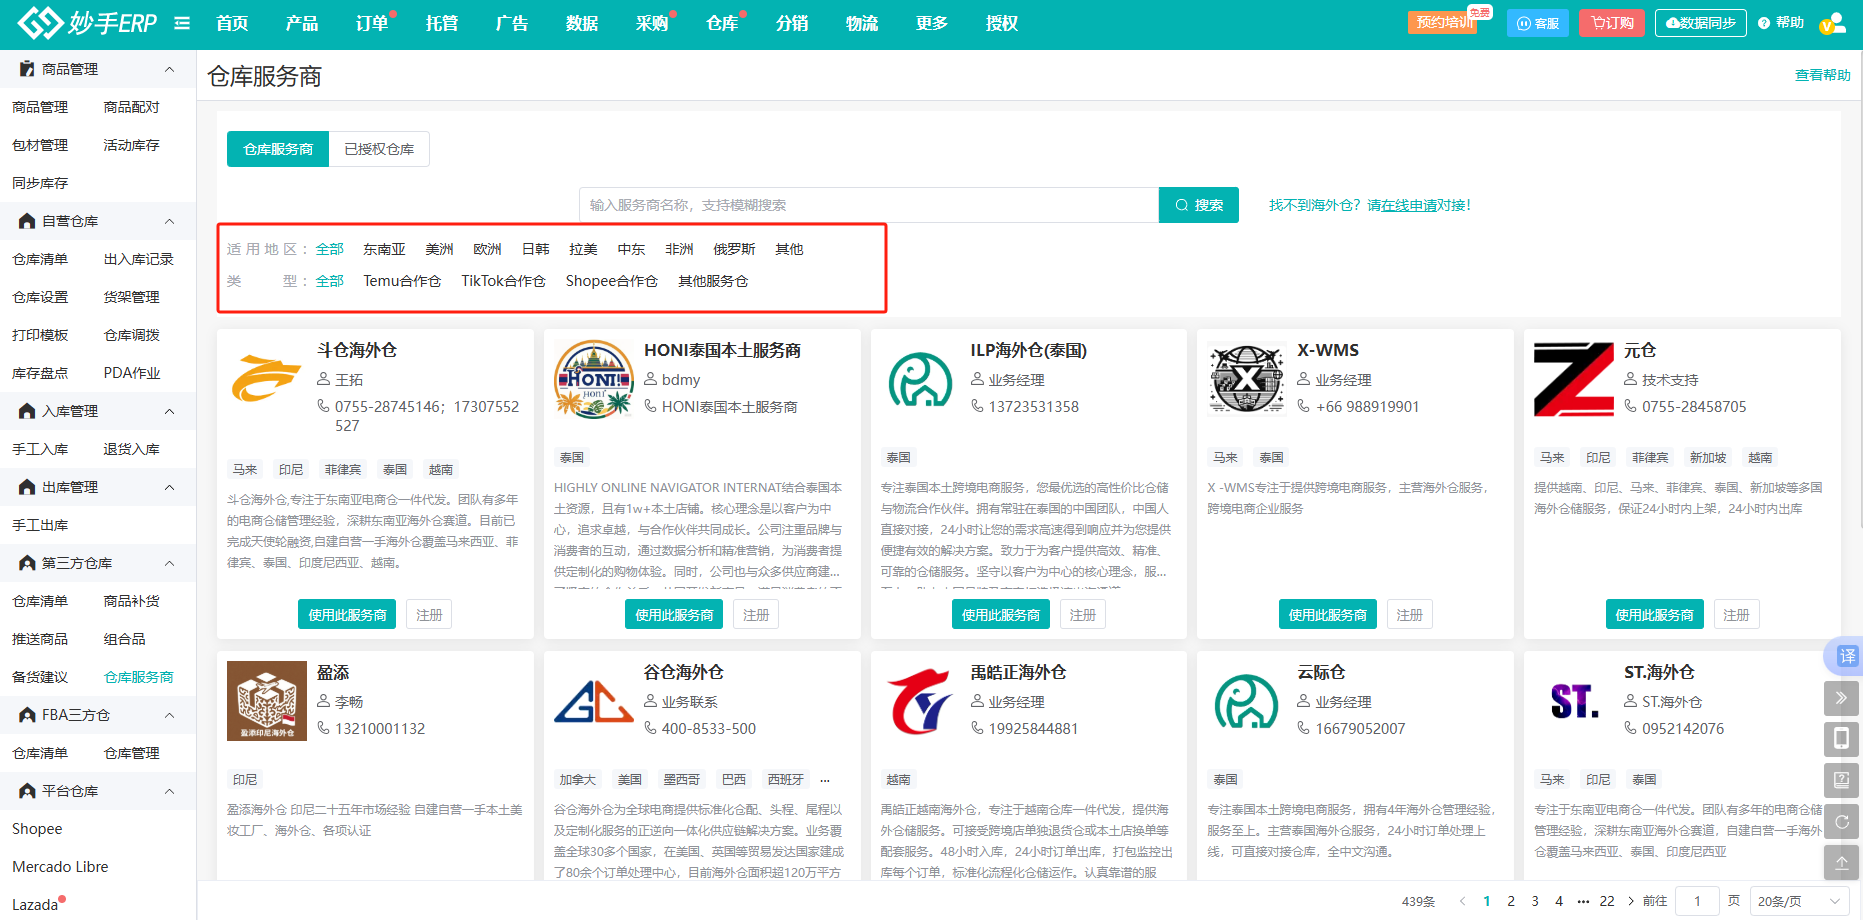Click the 搜索 search button

(x=1199, y=205)
